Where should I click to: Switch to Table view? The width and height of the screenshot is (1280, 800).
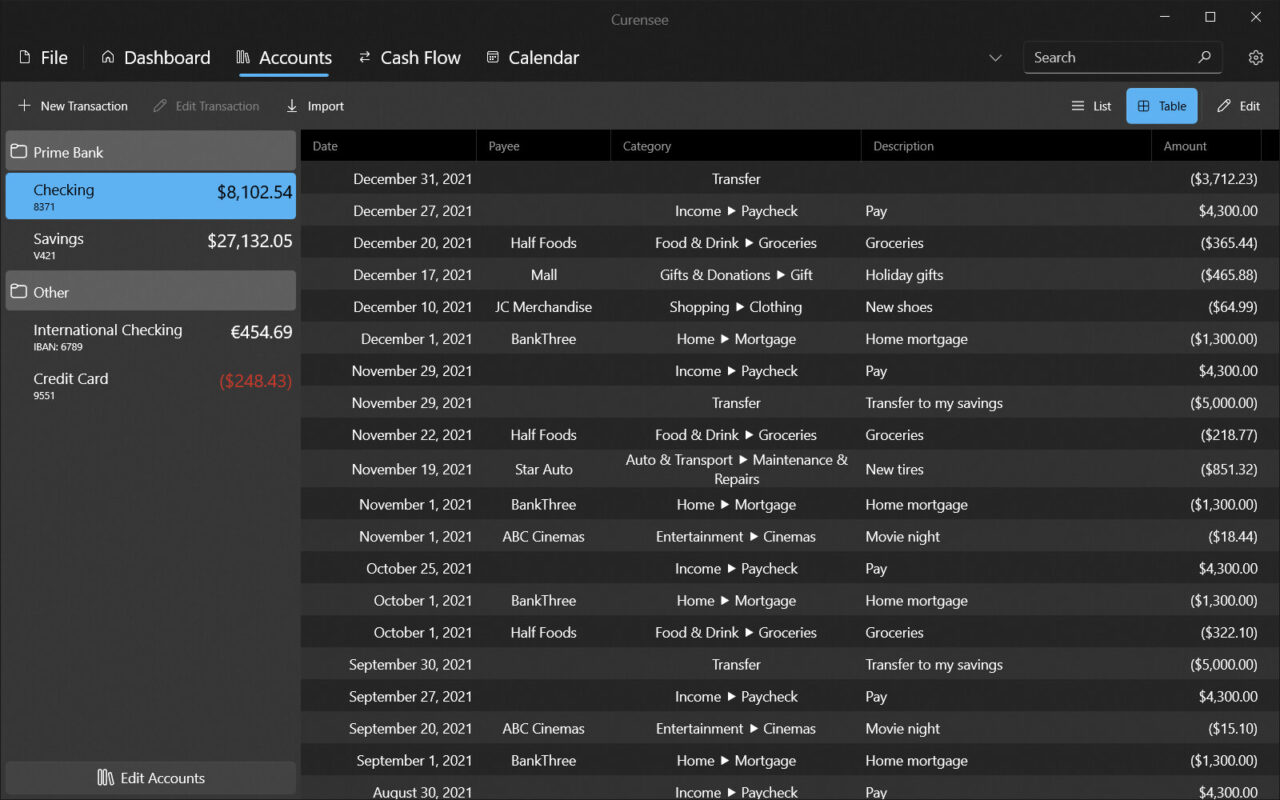(1161, 106)
